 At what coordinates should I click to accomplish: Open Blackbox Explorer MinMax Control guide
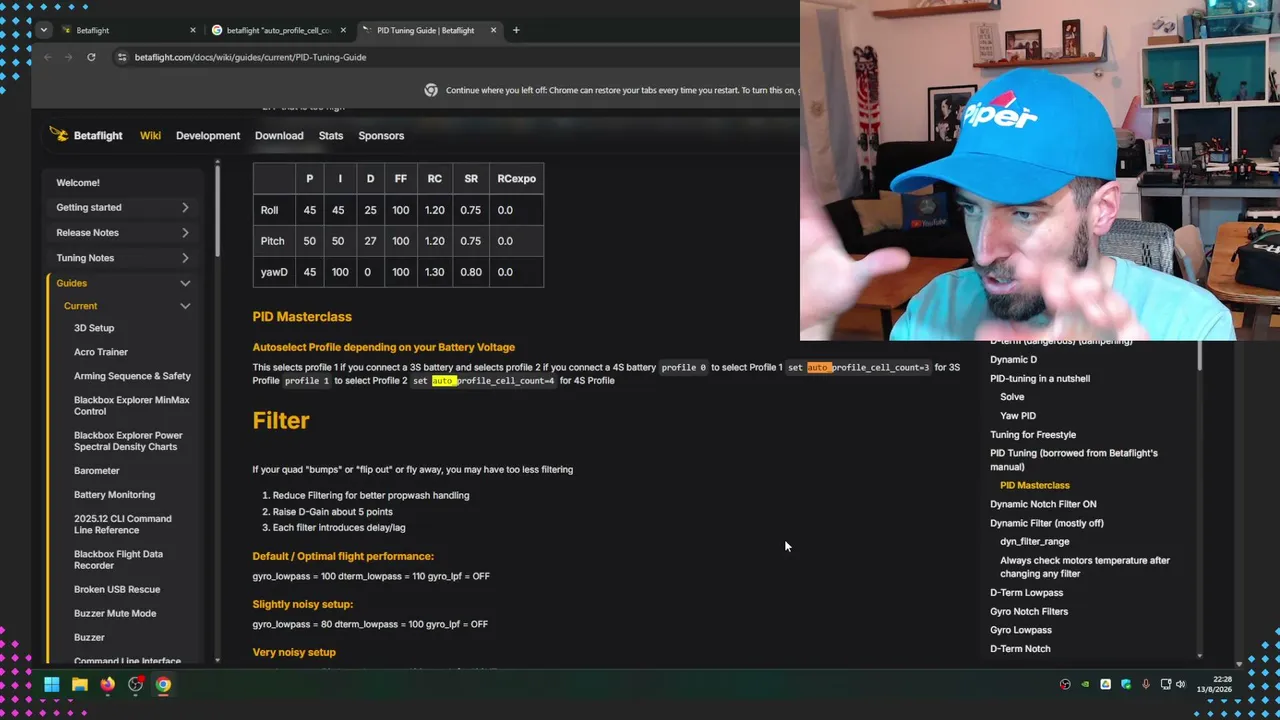tap(131, 405)
